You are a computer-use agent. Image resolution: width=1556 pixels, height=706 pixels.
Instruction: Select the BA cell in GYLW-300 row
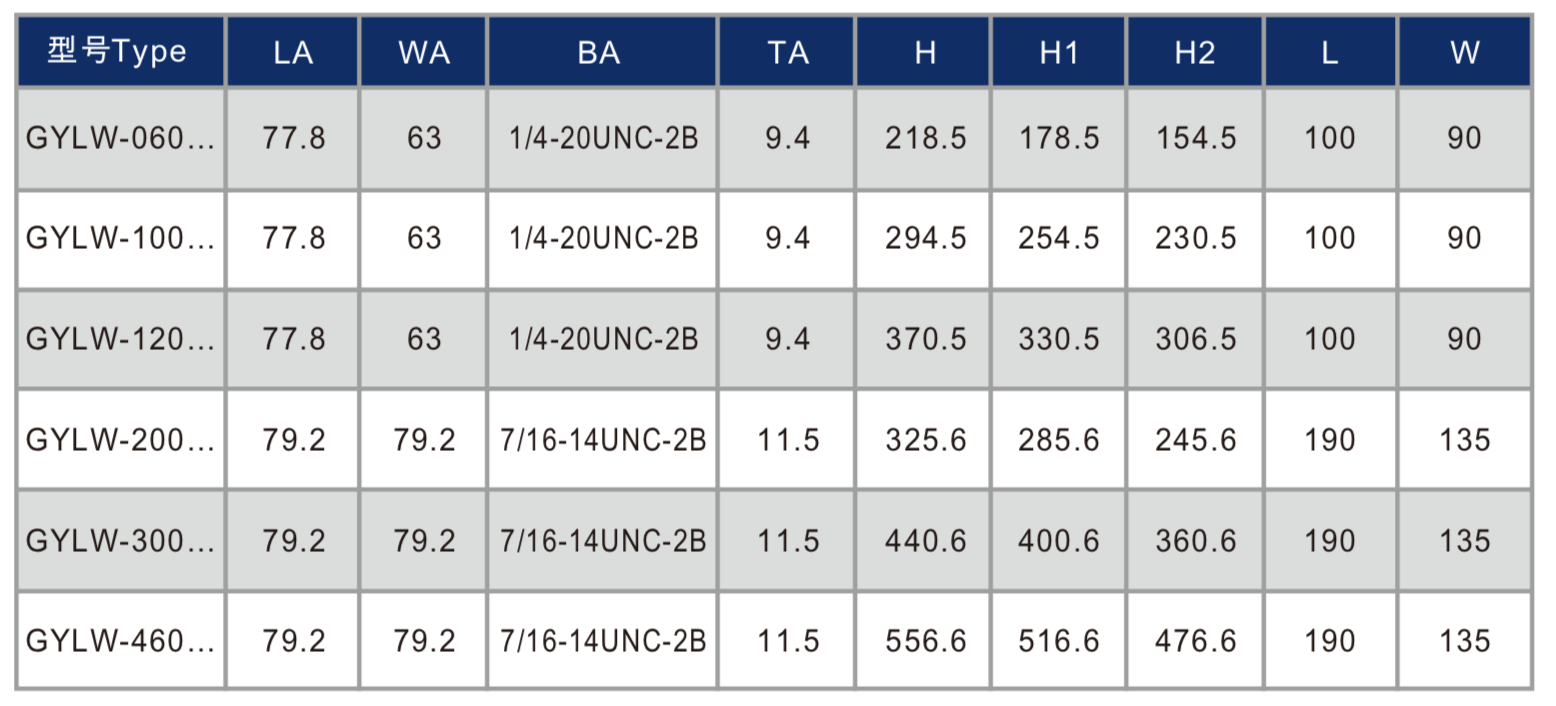pos(603,541)
